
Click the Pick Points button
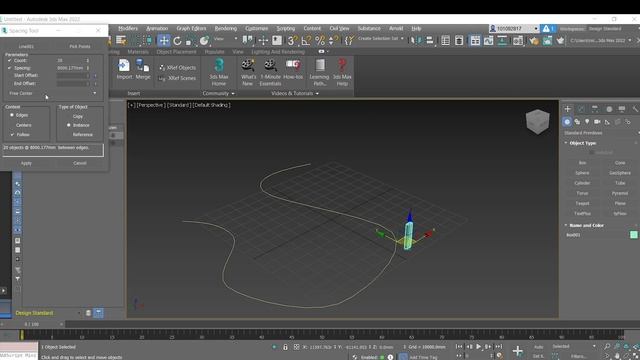[x=80, y=47]
